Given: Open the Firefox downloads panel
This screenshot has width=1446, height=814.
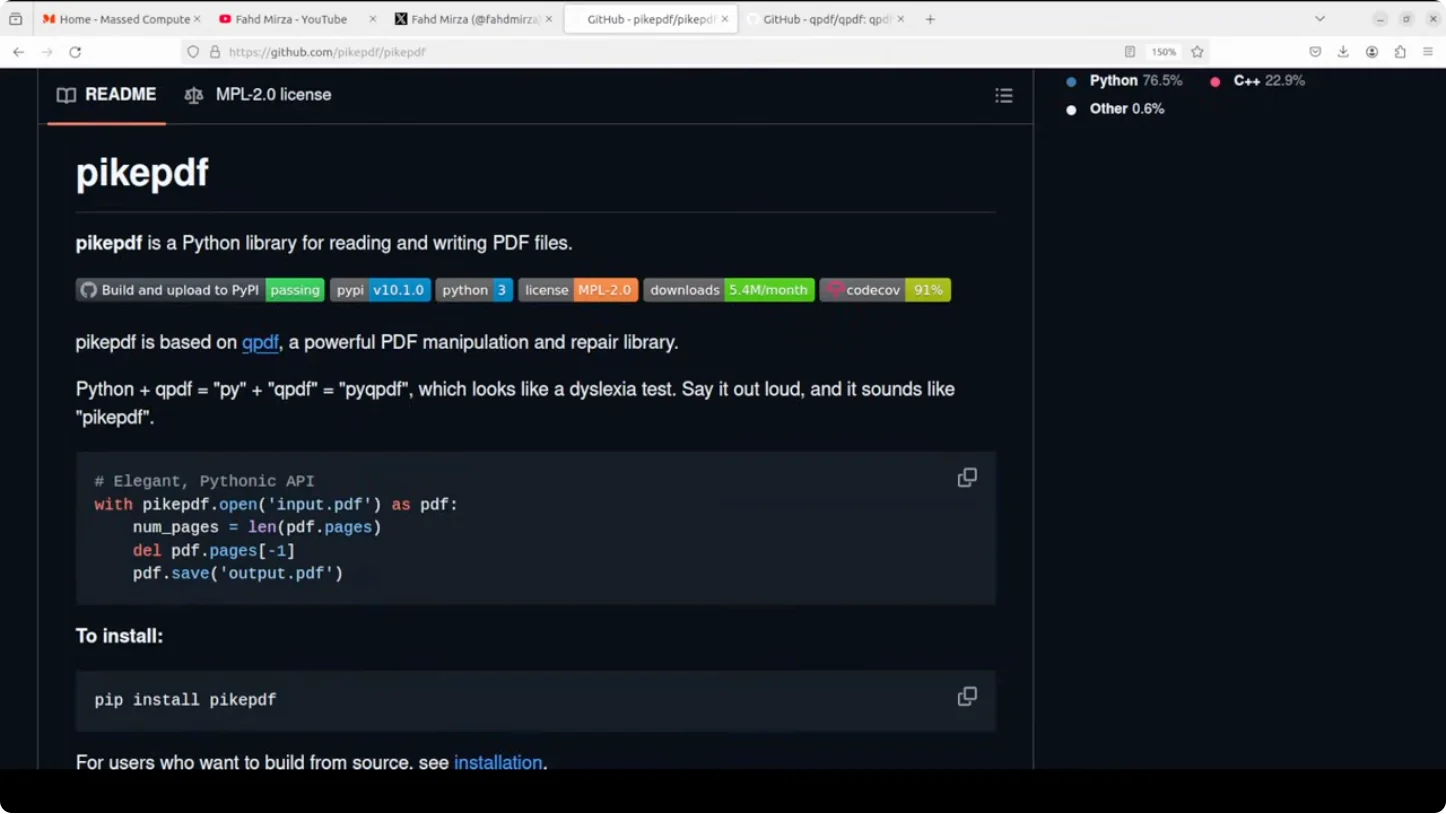Looking at the screenshot, I should point(1343,52).
